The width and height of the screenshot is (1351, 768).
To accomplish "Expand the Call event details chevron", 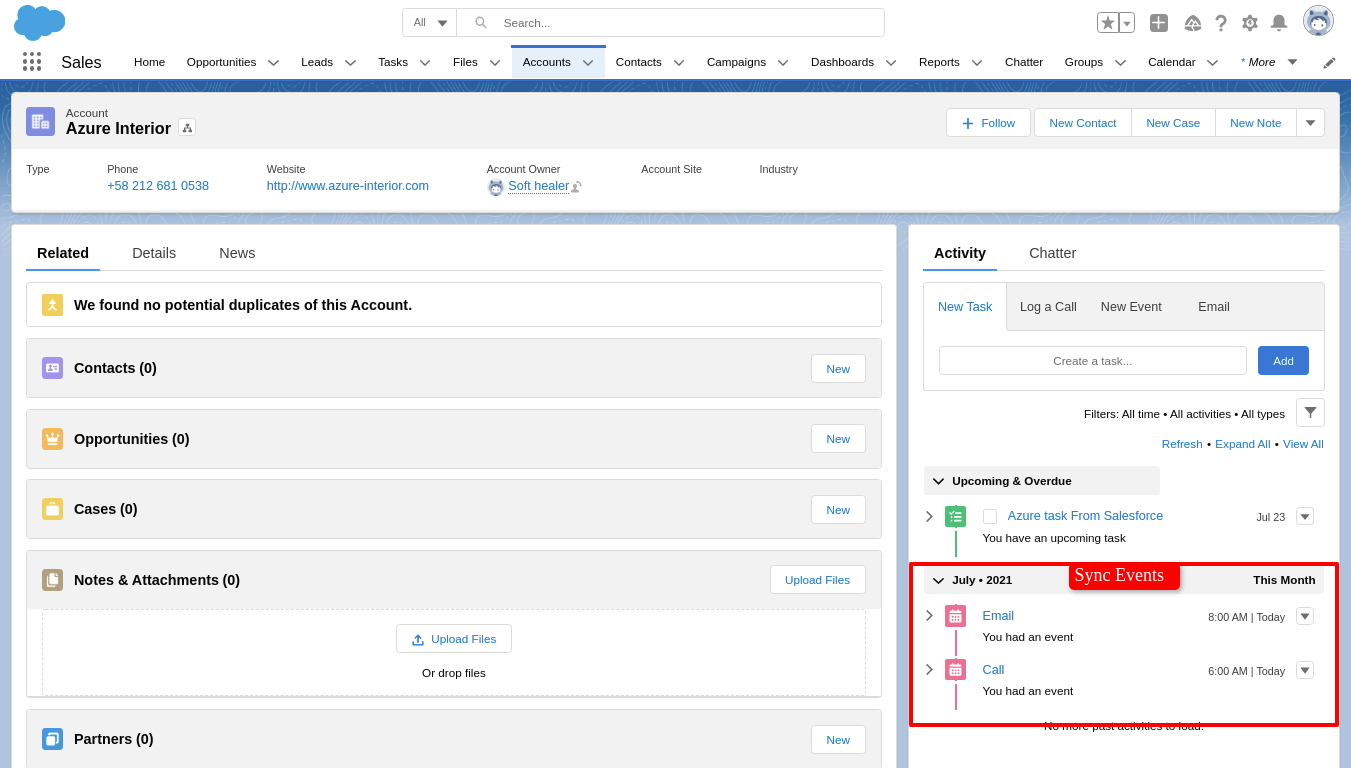I will [x=929, y=670].
